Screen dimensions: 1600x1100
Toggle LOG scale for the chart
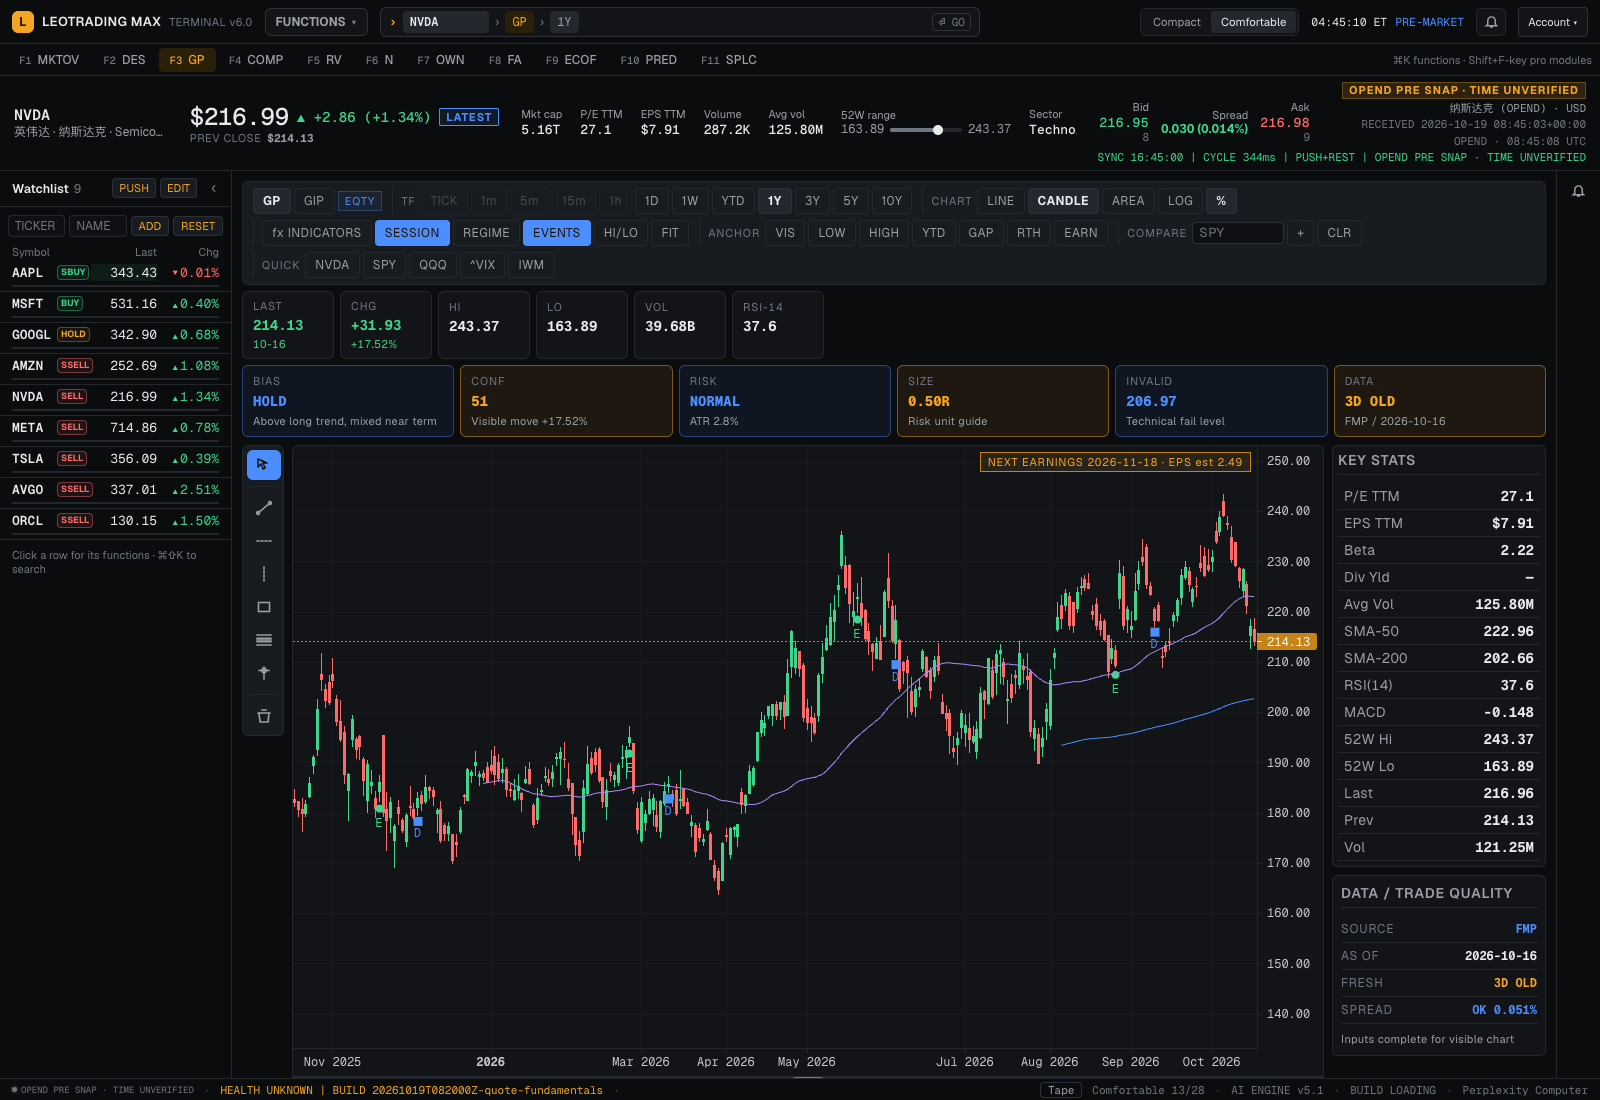pyautogui.click(x=1180, y=201)
